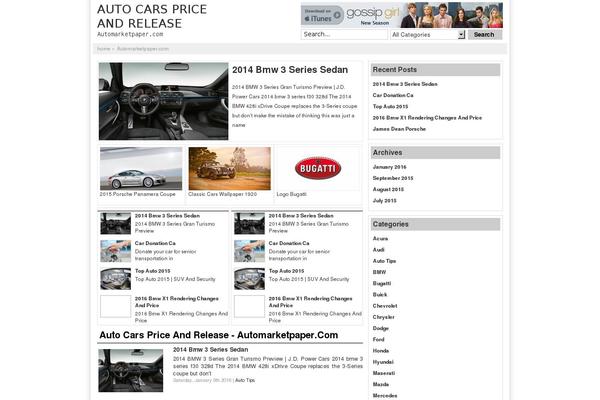Click the Top Auto 2015 thumbnail in left list
The image size is (600, 400).
click(x=116, y=279)
